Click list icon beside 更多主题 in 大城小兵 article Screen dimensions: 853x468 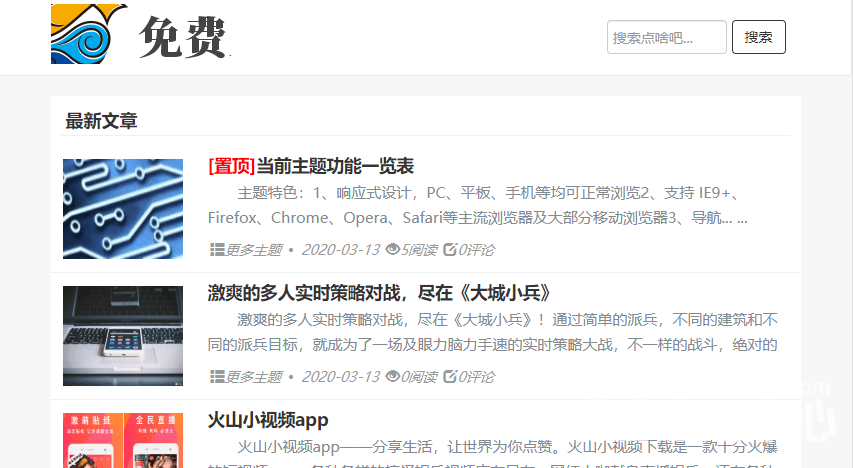click(217, 377)
